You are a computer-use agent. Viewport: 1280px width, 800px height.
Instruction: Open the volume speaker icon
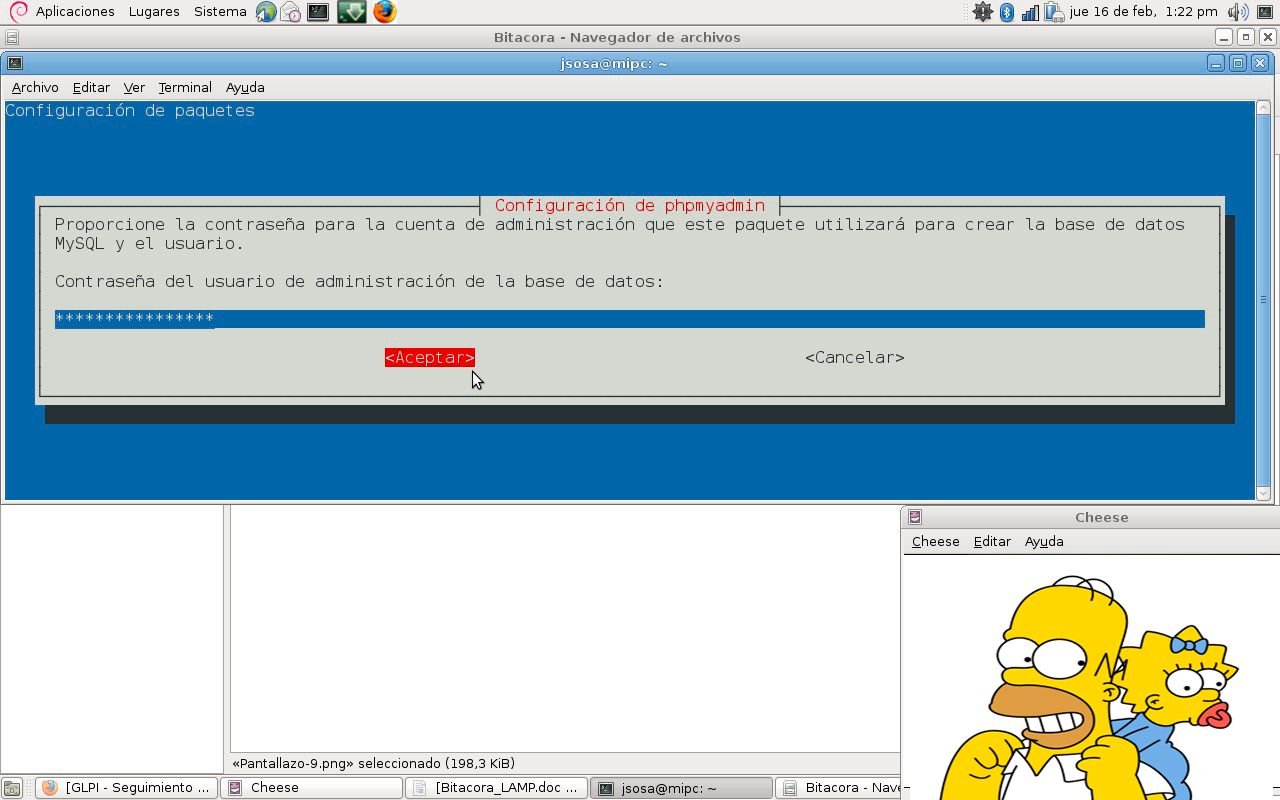1238,12
